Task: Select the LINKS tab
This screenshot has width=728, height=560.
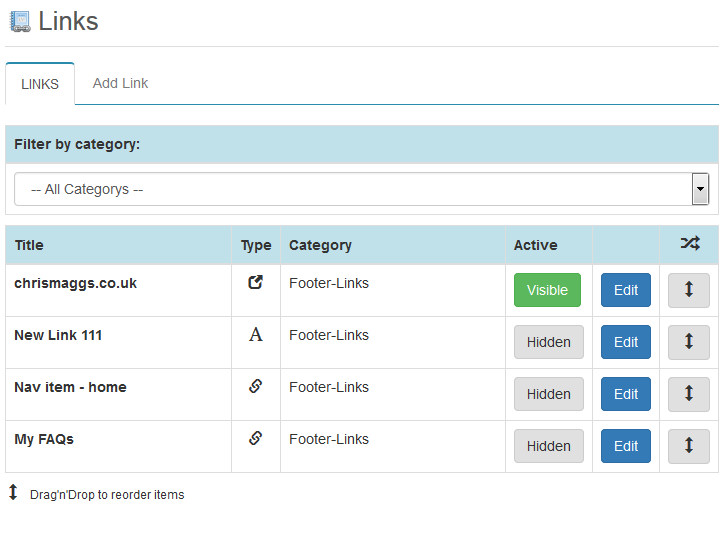Action: point(40,84)
